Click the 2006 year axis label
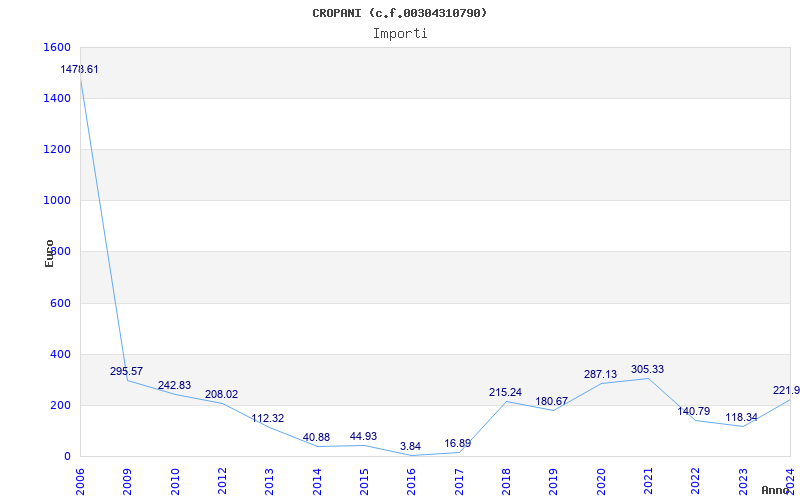This screenshot has height=500, width=800. point(80,482)
